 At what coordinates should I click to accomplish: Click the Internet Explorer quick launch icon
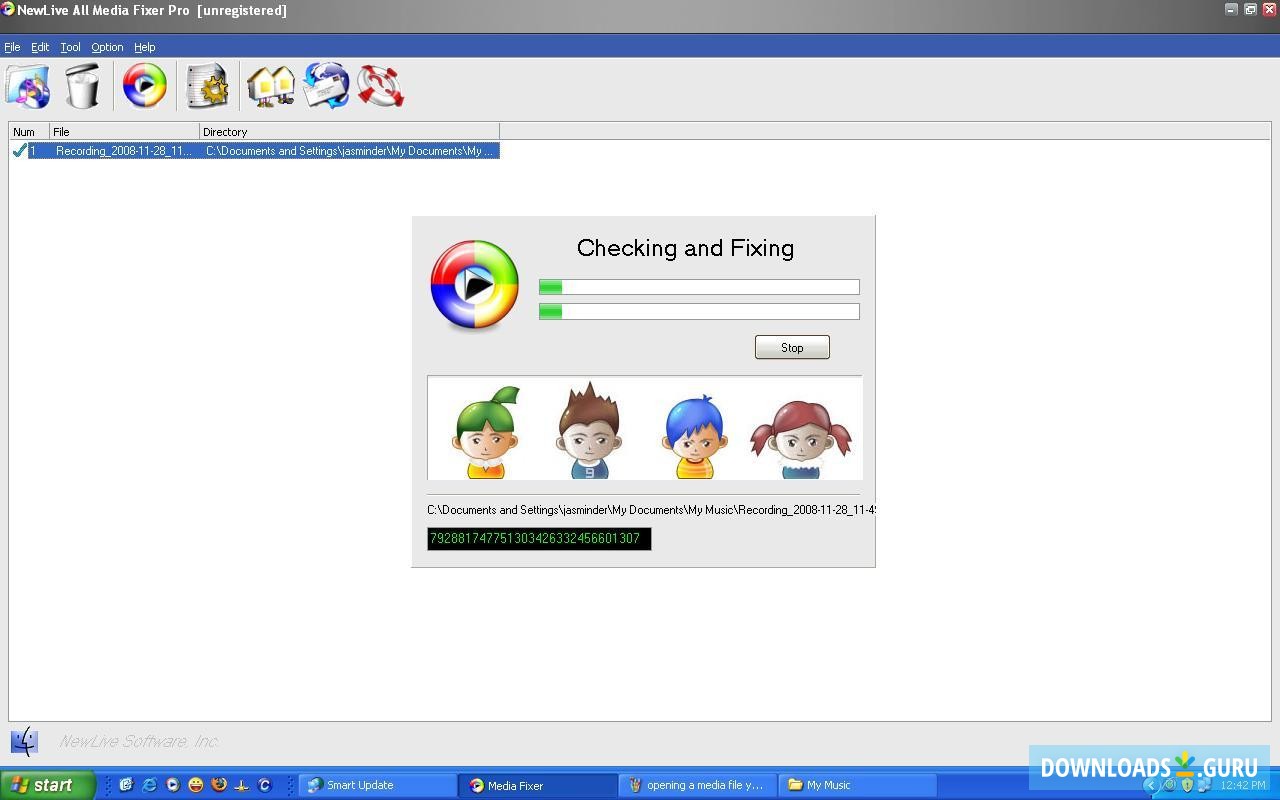tap(150, 785)
